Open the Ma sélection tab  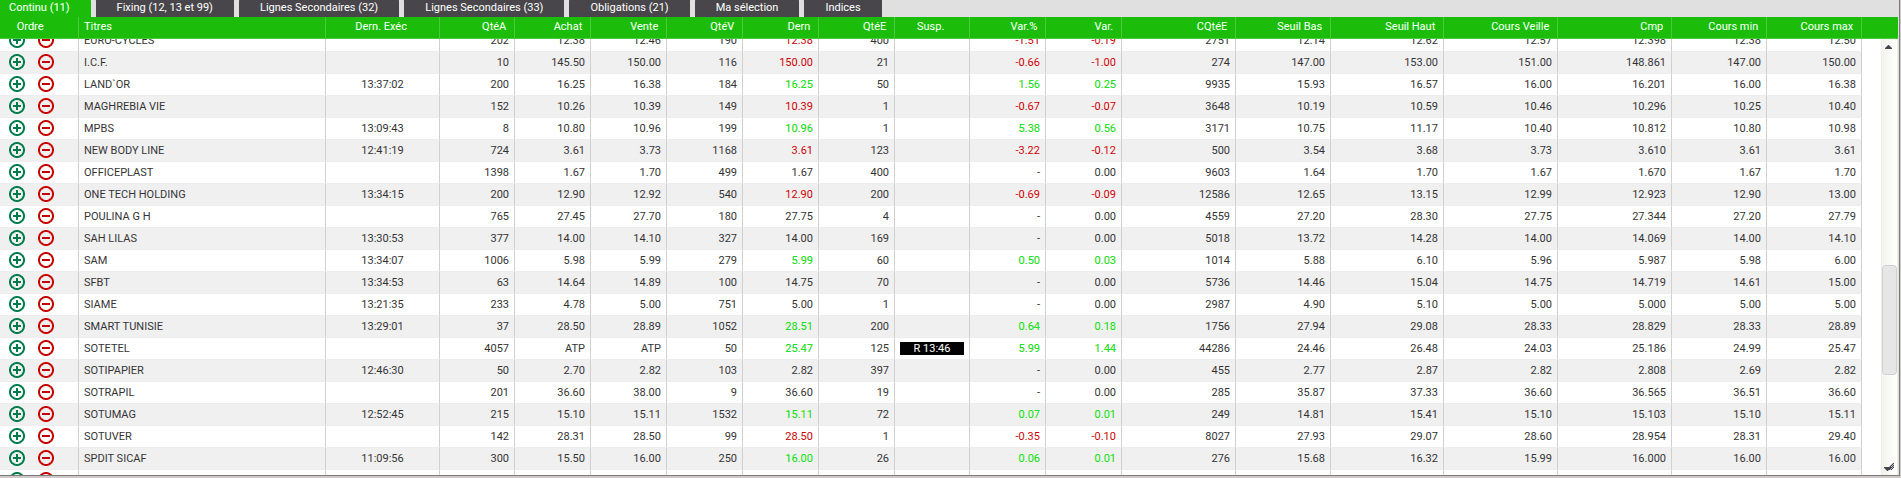747,7
